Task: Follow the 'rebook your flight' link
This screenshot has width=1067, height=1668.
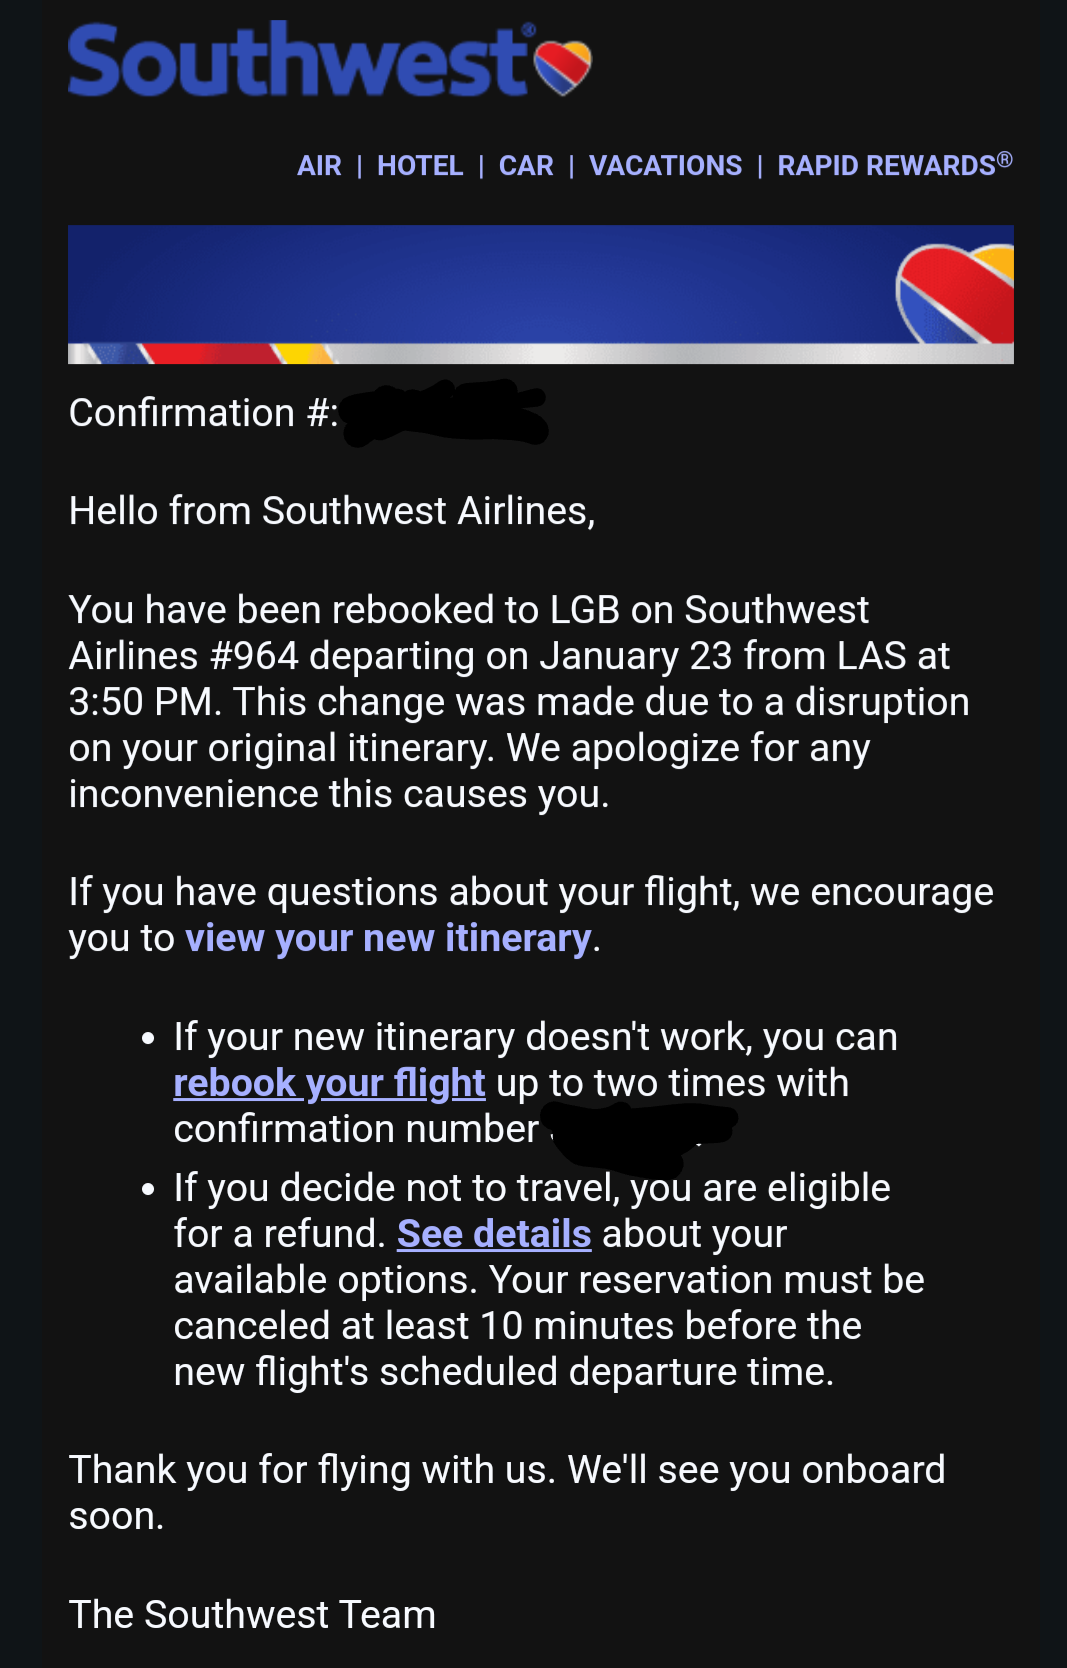Action: (329, 1083)
